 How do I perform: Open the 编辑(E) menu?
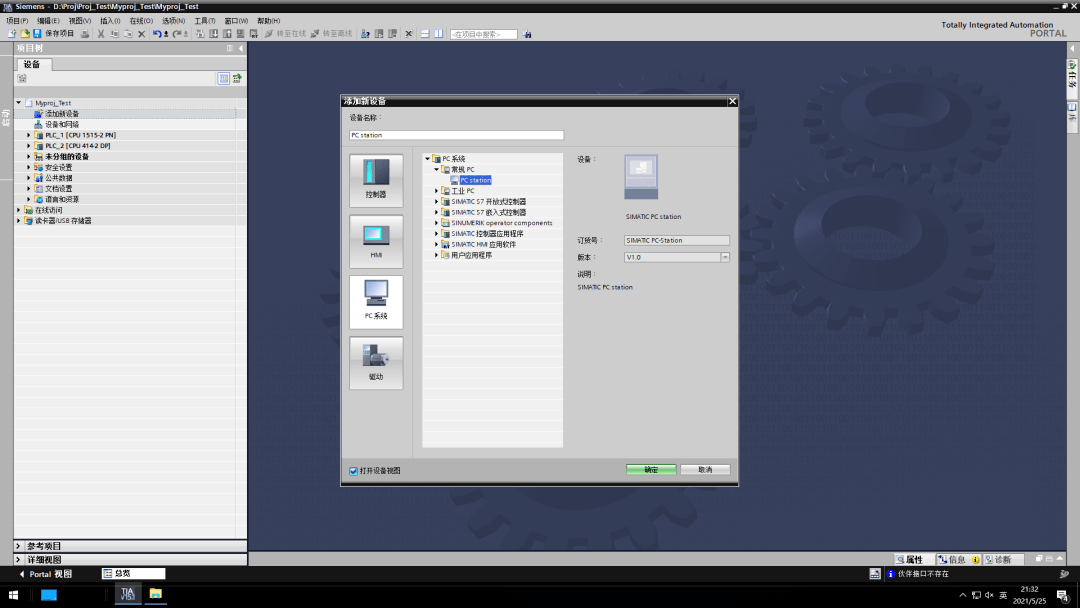pos(48,21)
